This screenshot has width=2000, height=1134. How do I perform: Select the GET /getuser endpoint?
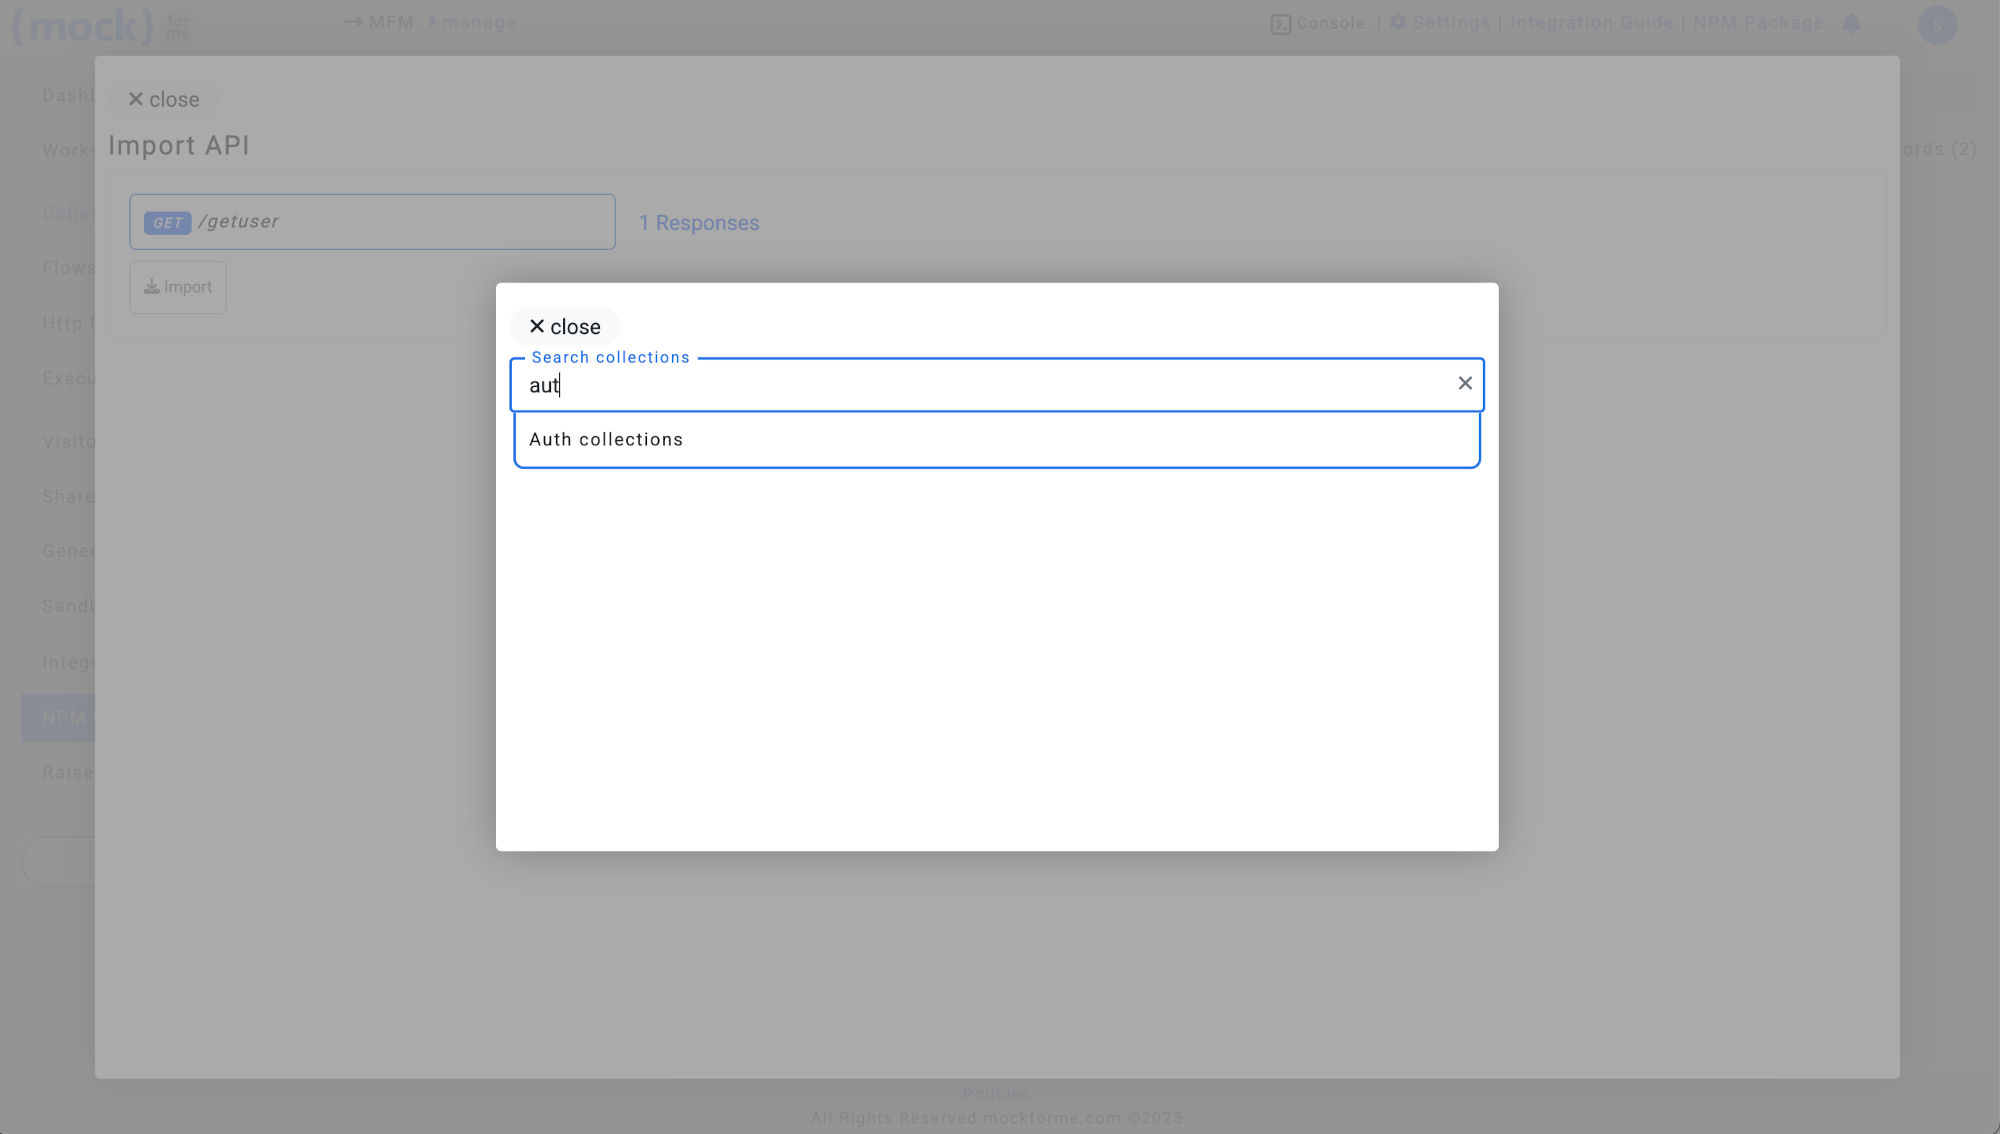[372, 222]
